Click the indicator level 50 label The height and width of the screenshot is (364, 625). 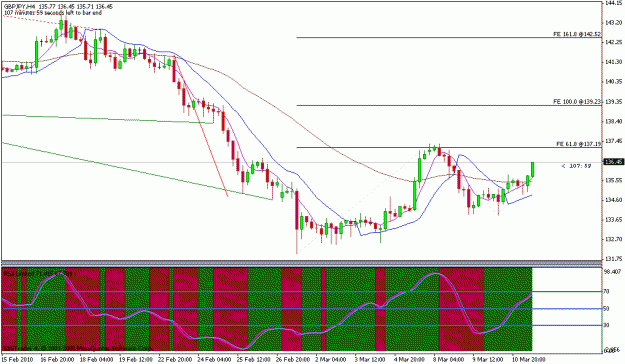coord(606,309)
